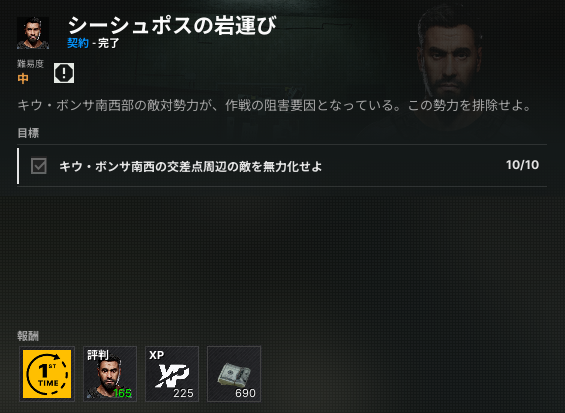Click the 完了 completed status text
Screen dimensions: 565x413
[108, 43]
